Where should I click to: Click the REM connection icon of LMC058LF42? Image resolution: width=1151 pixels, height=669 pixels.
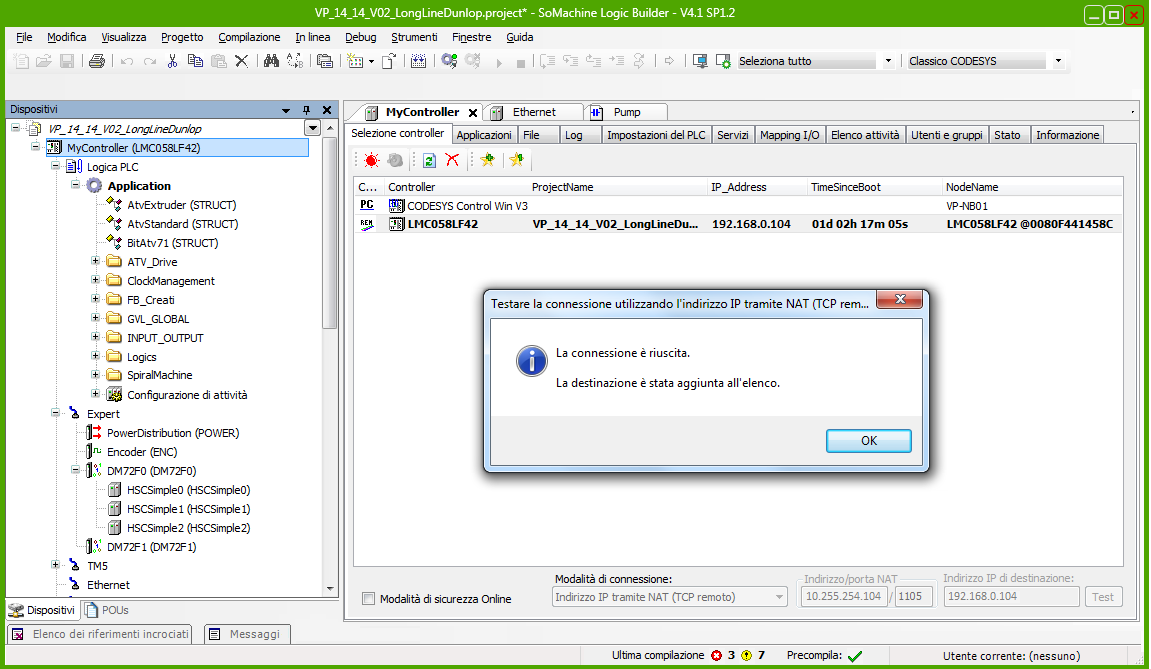coord(367,224)
